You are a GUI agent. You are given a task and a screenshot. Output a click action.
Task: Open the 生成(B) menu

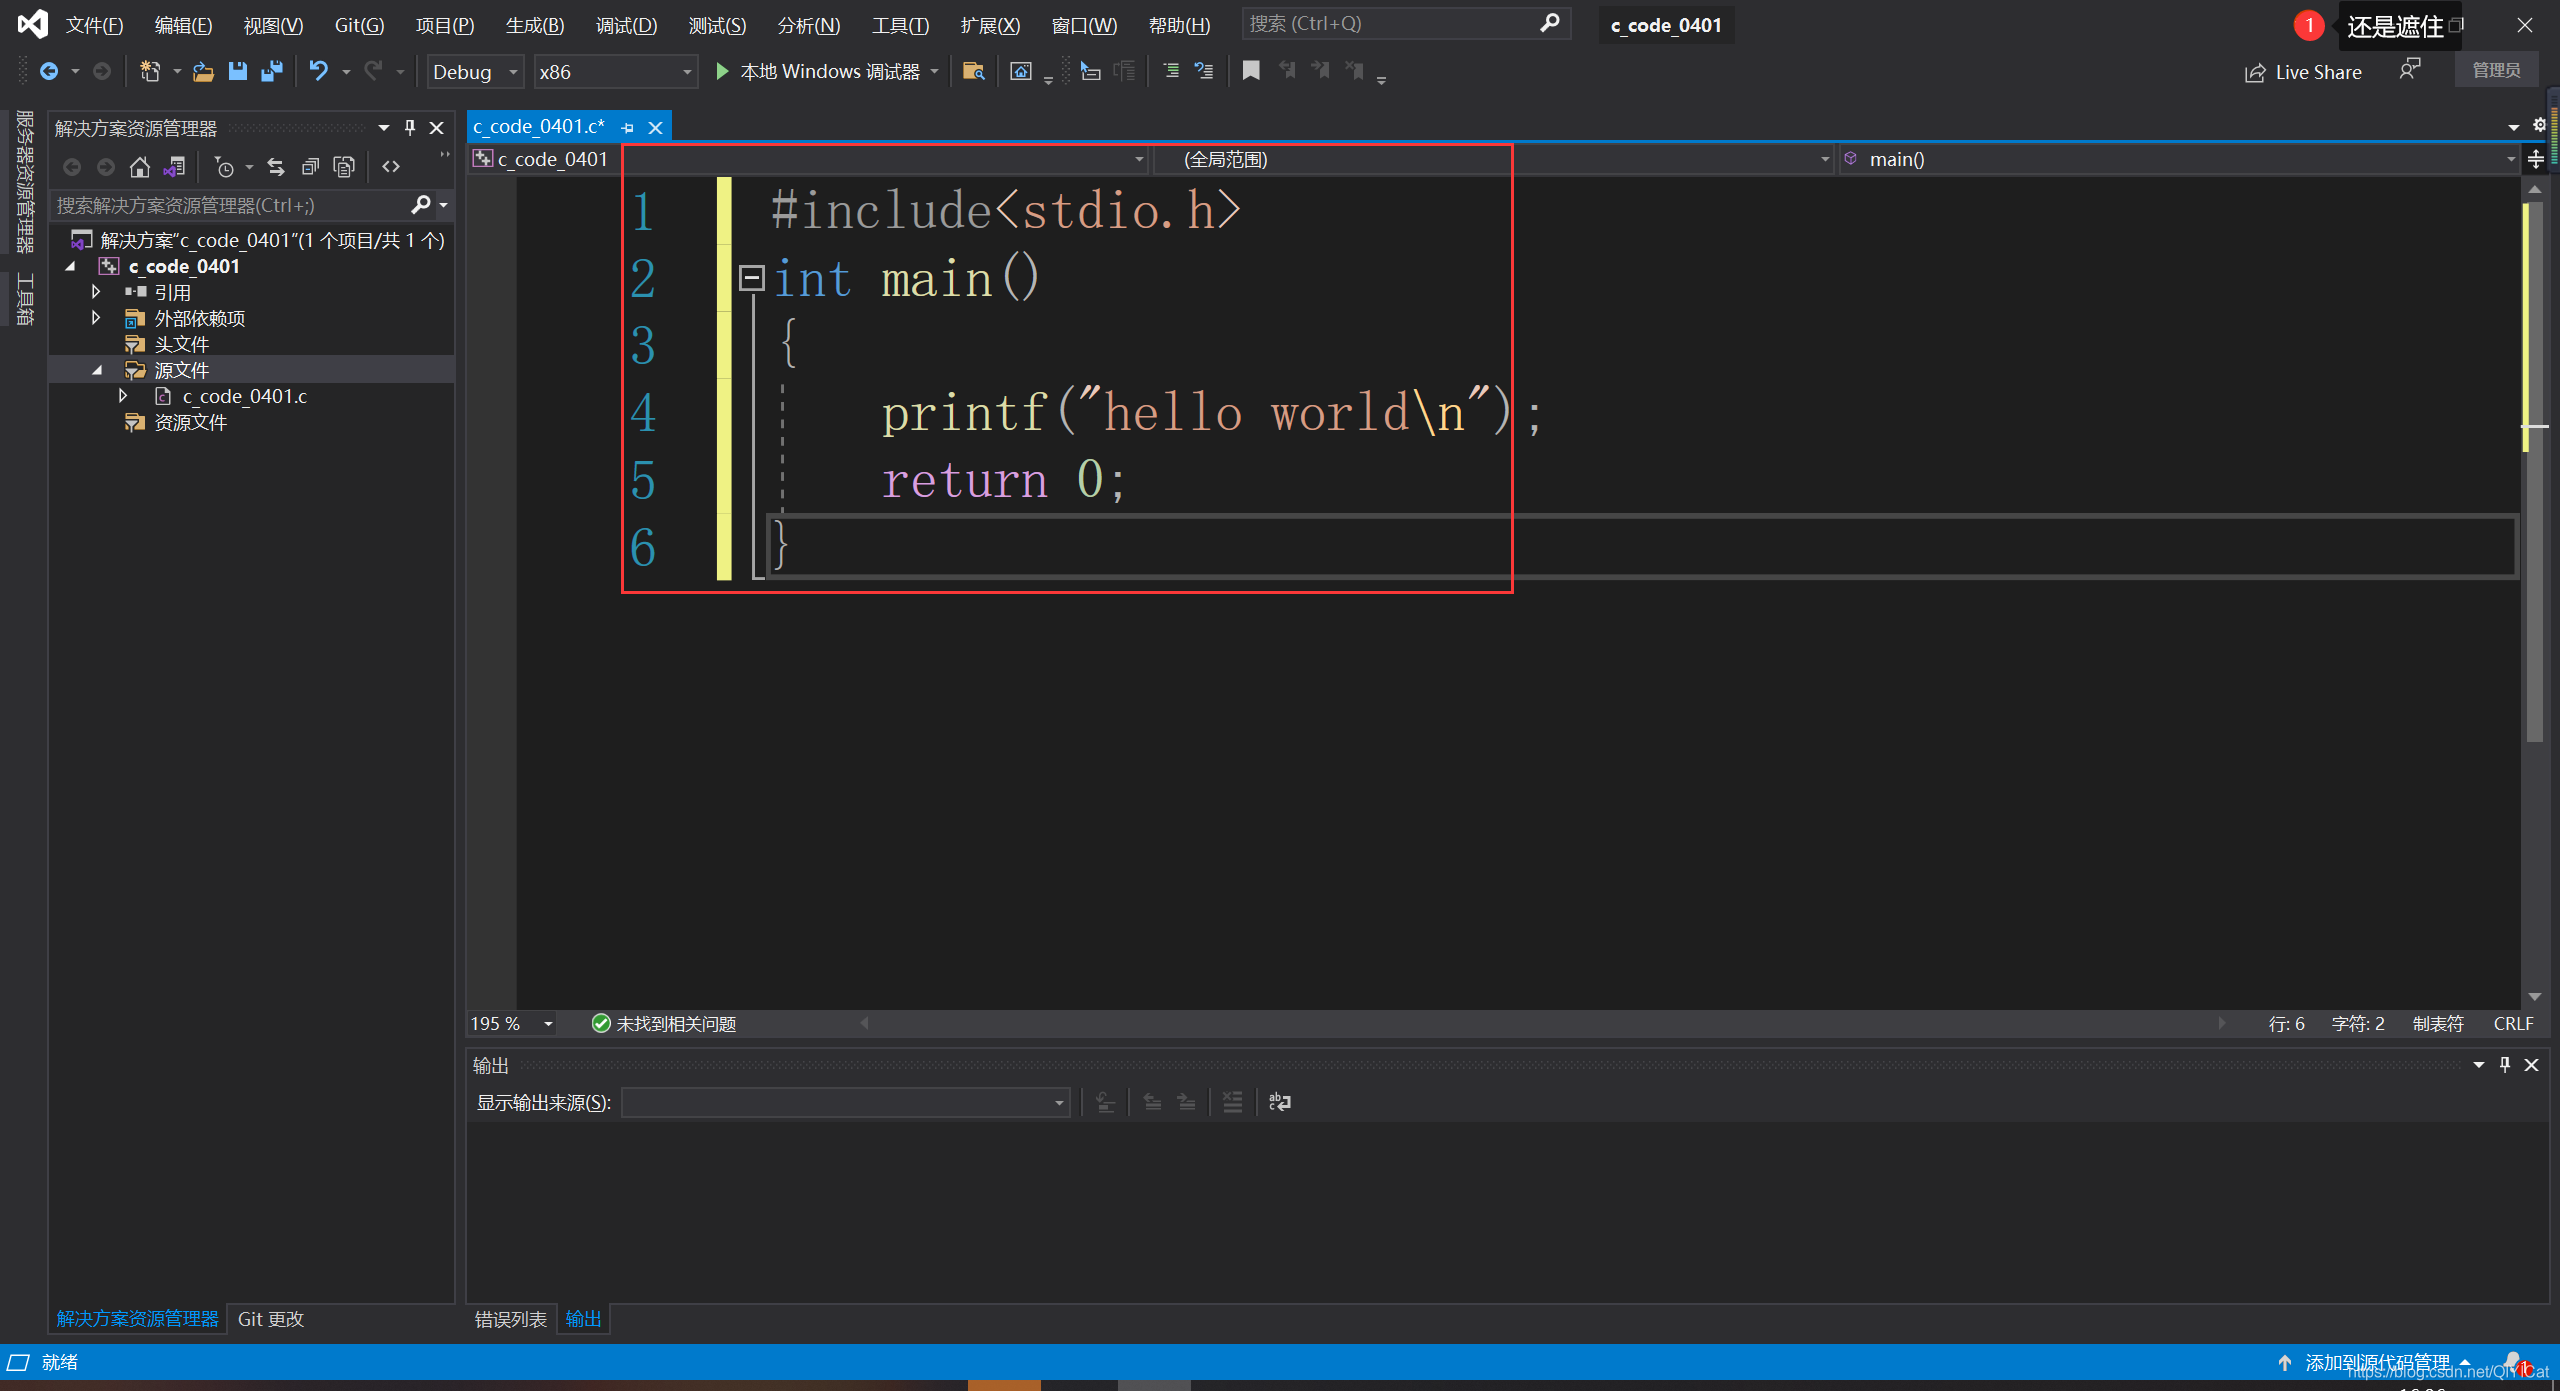click(x=535, y=25)
